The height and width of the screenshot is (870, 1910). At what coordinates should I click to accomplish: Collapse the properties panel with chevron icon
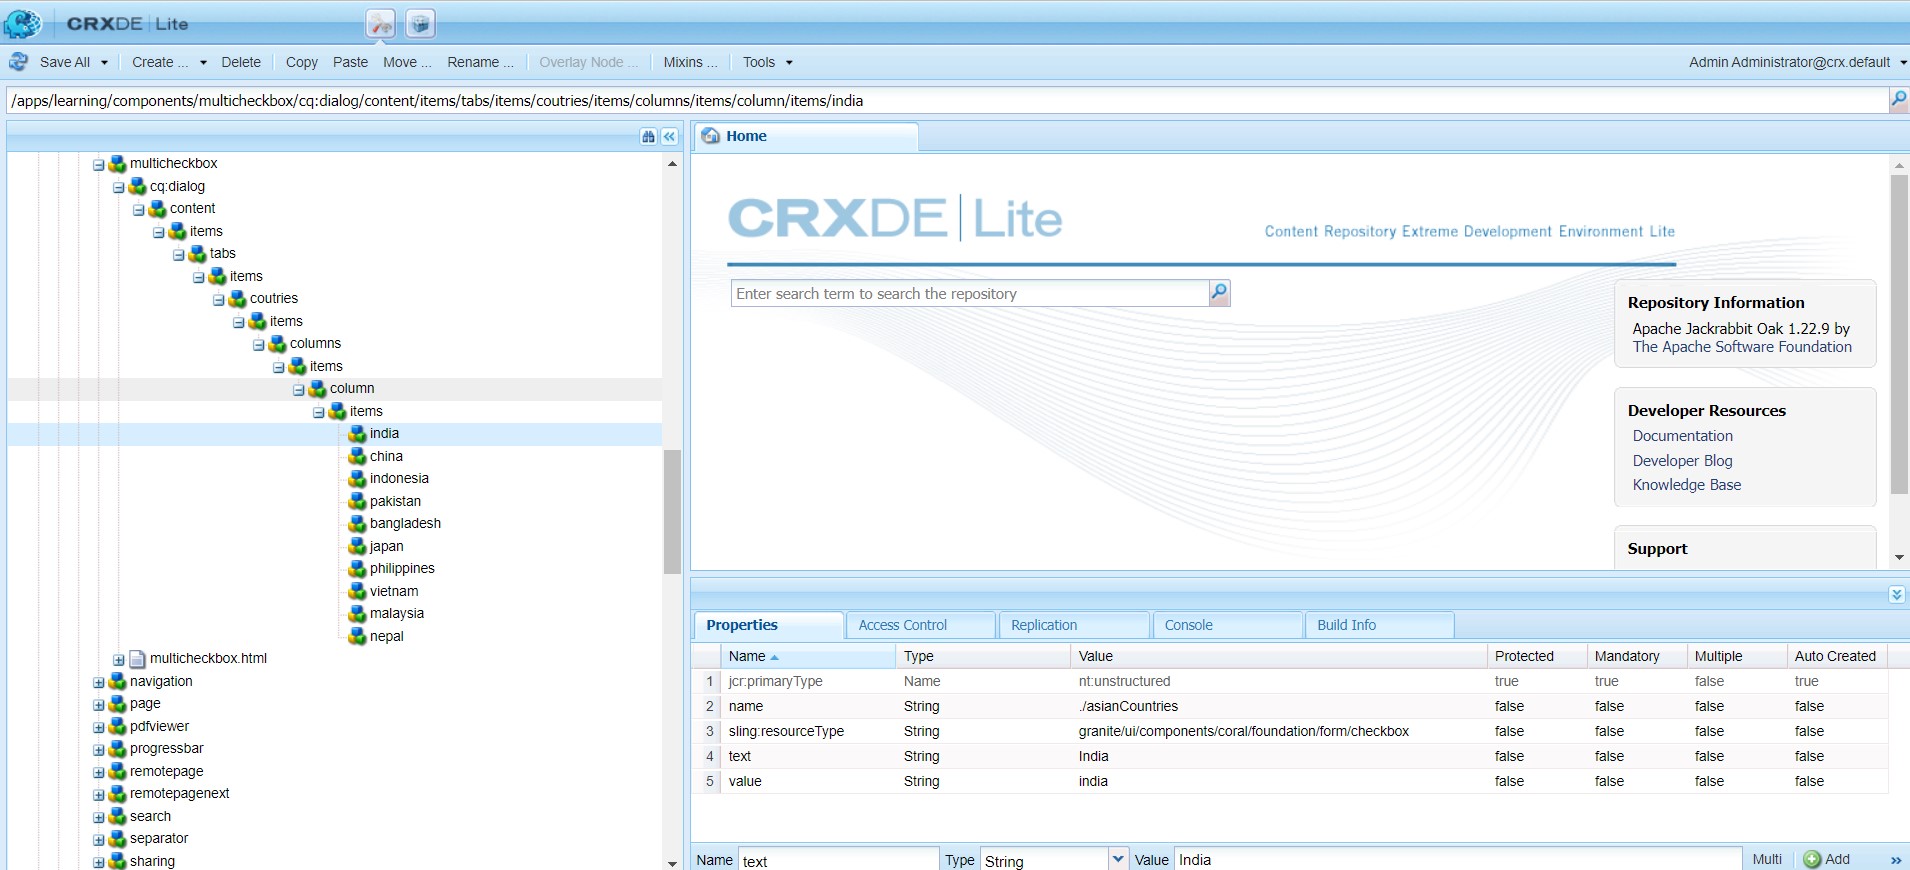tap(1896, 594)
